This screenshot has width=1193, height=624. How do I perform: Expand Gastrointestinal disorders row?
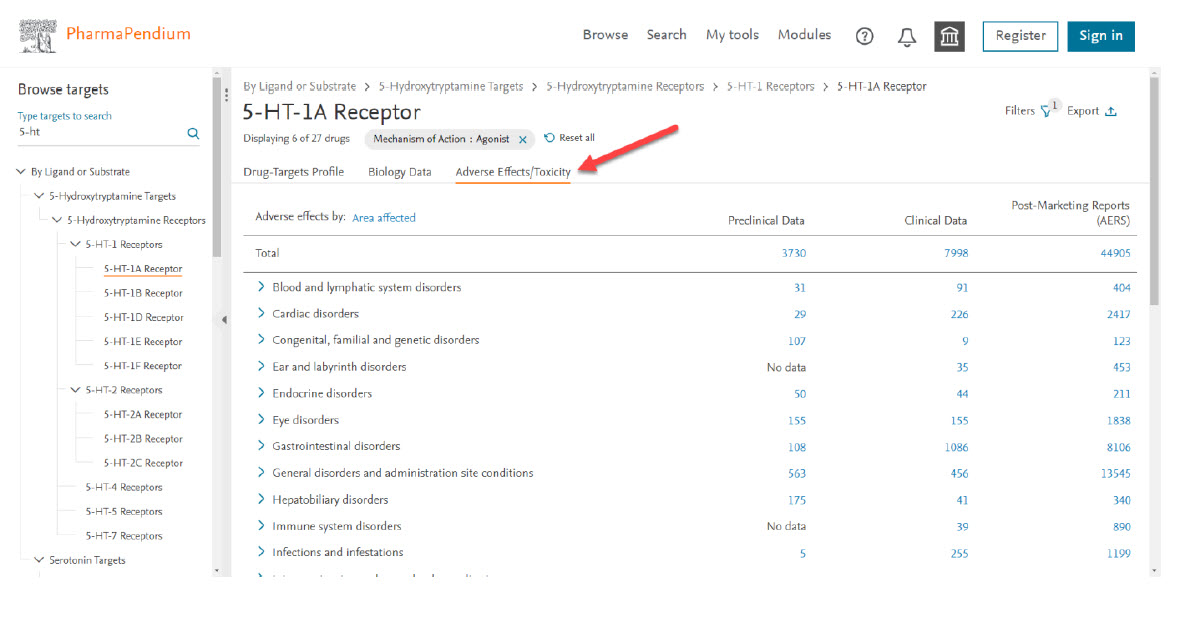(262, 446)
